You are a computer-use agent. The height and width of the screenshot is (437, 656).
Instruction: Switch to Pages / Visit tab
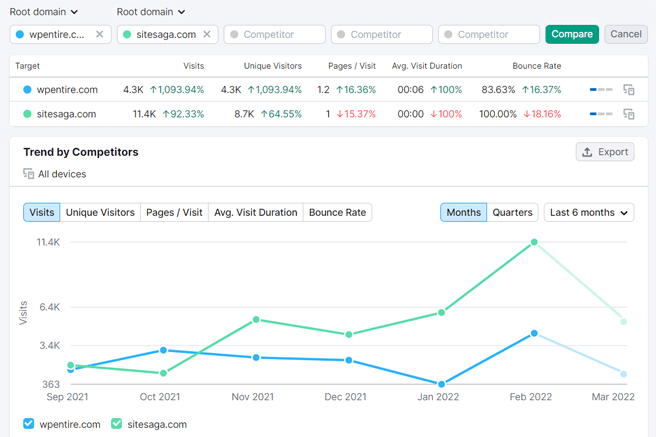174,212
